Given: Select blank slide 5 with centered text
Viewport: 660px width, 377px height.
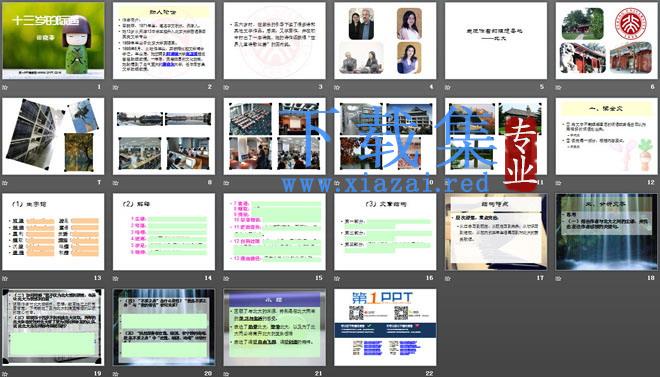Looking at the screenshot, I should pos(496,40).
